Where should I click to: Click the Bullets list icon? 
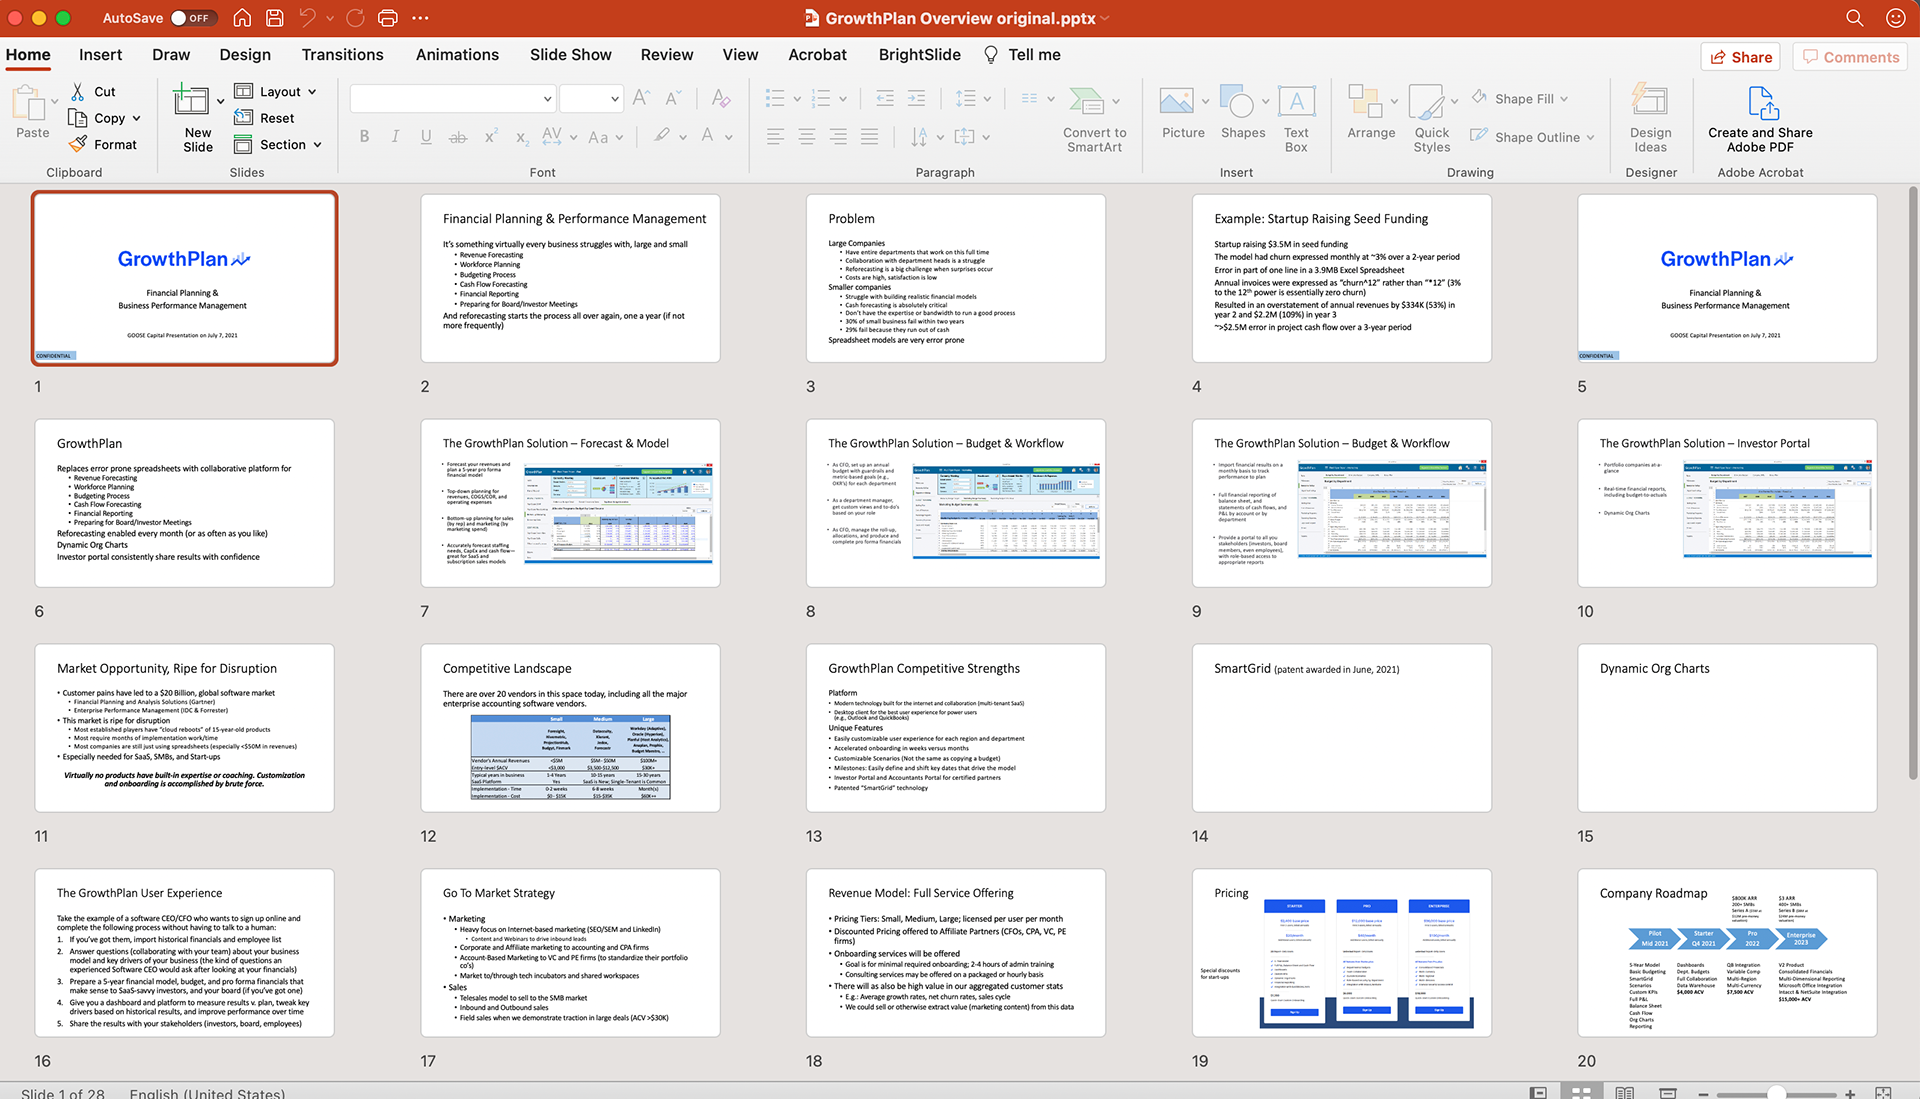775,98
